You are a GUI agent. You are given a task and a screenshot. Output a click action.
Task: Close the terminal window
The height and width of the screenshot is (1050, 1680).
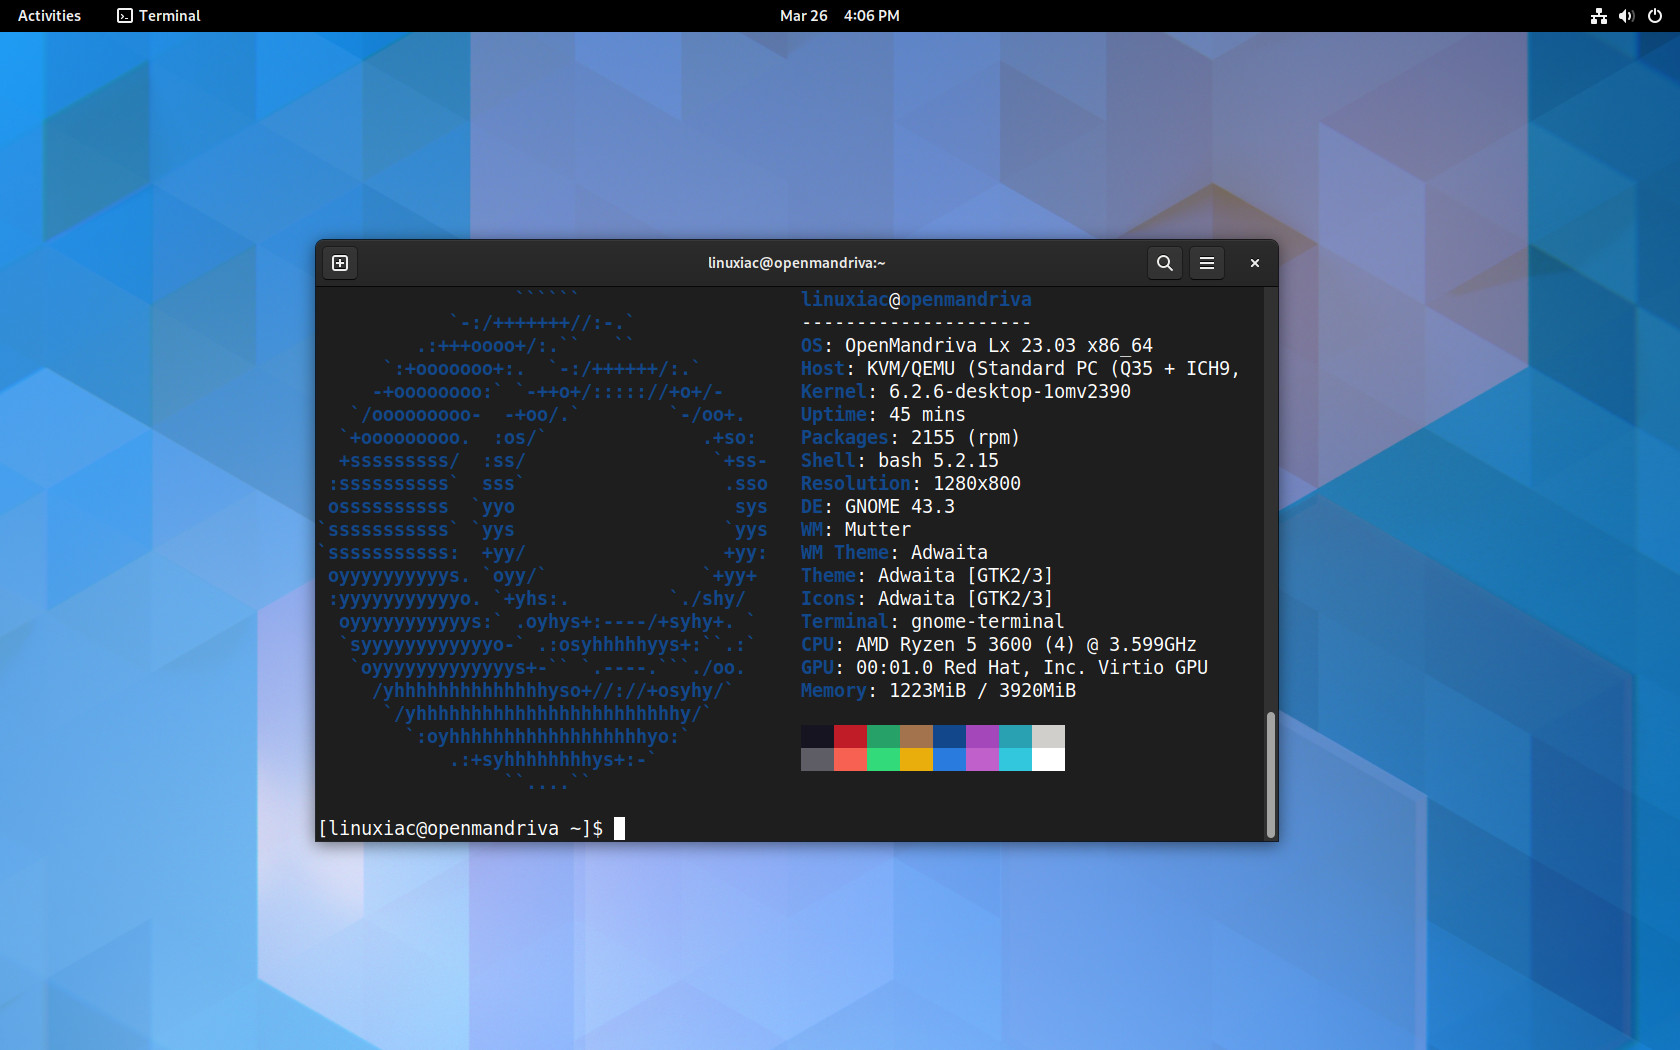[1254, 263]
